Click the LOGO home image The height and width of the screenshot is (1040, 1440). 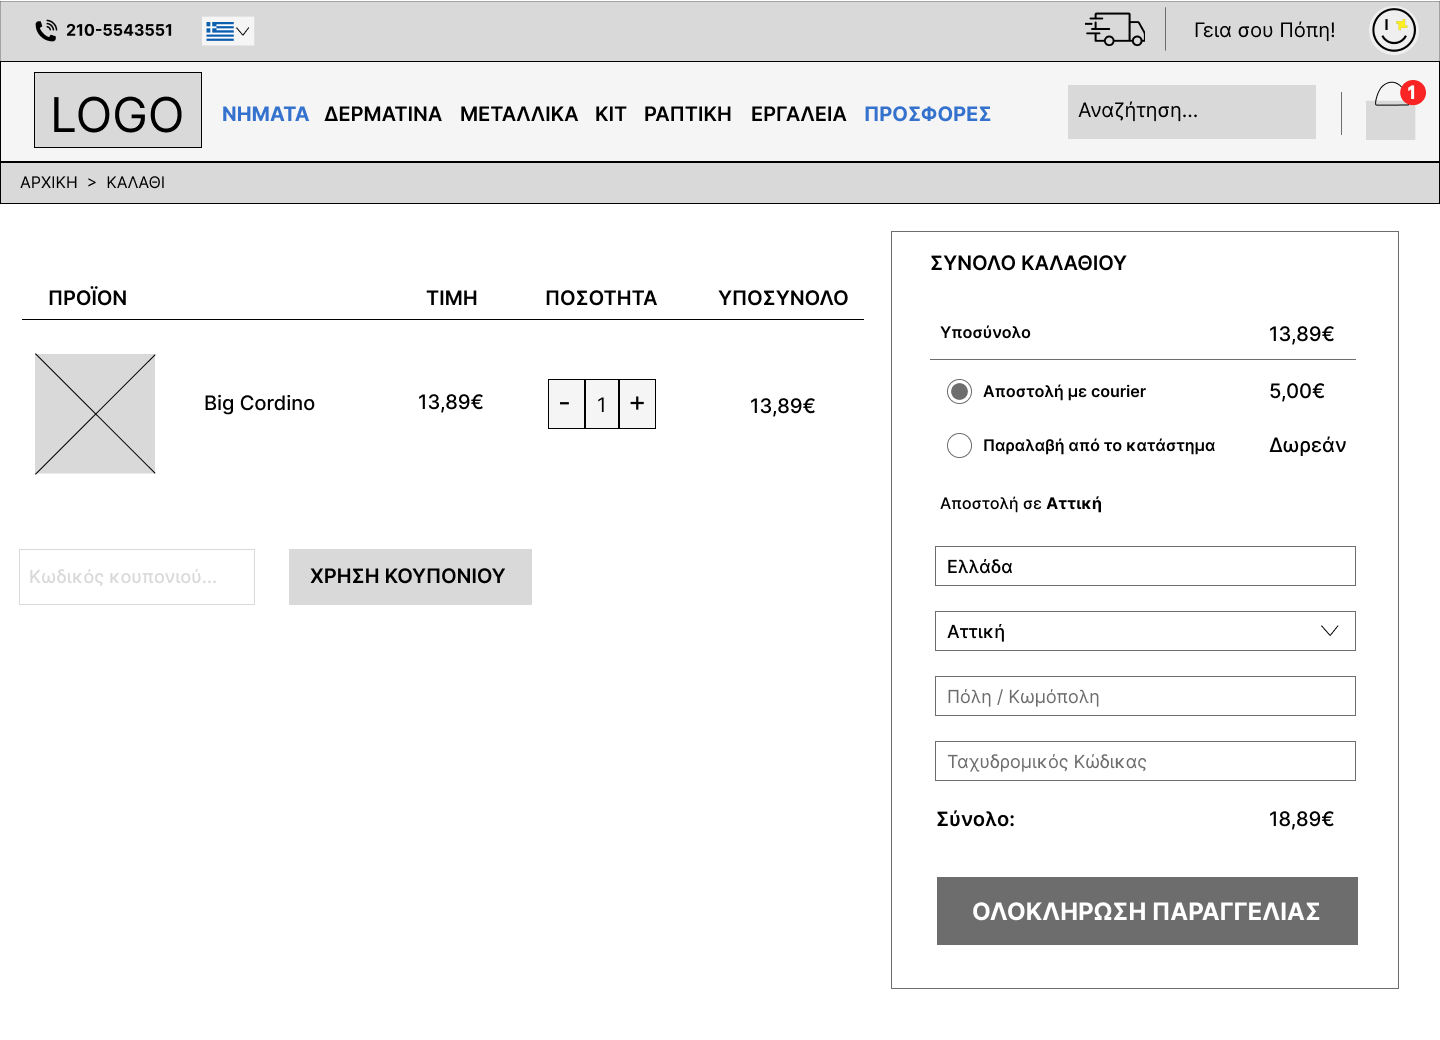point(118,110)
